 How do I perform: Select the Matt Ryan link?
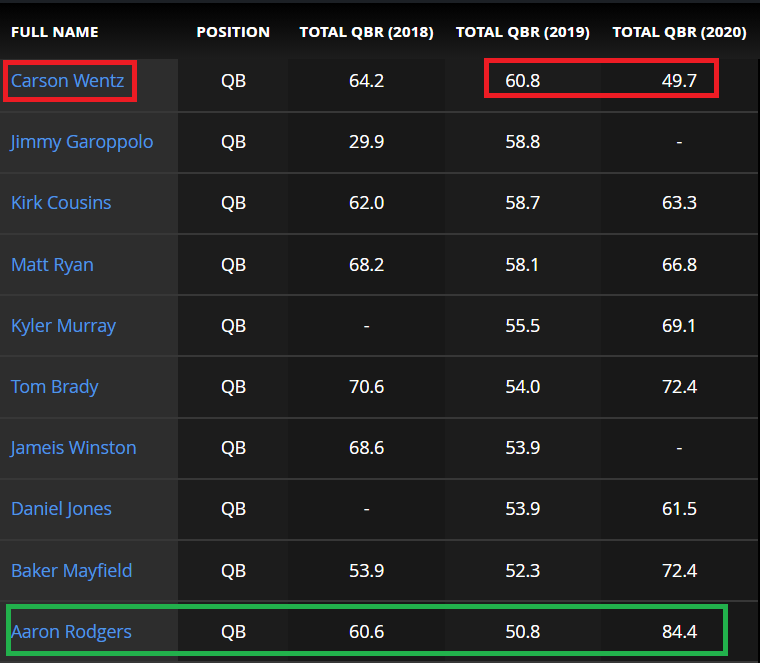52,265
